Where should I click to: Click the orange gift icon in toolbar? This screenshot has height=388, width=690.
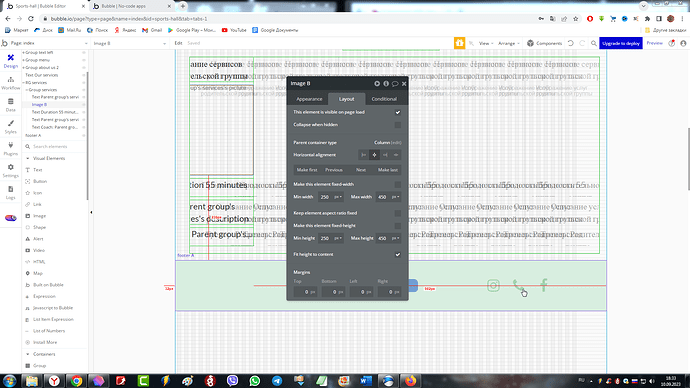click(459, 43)
